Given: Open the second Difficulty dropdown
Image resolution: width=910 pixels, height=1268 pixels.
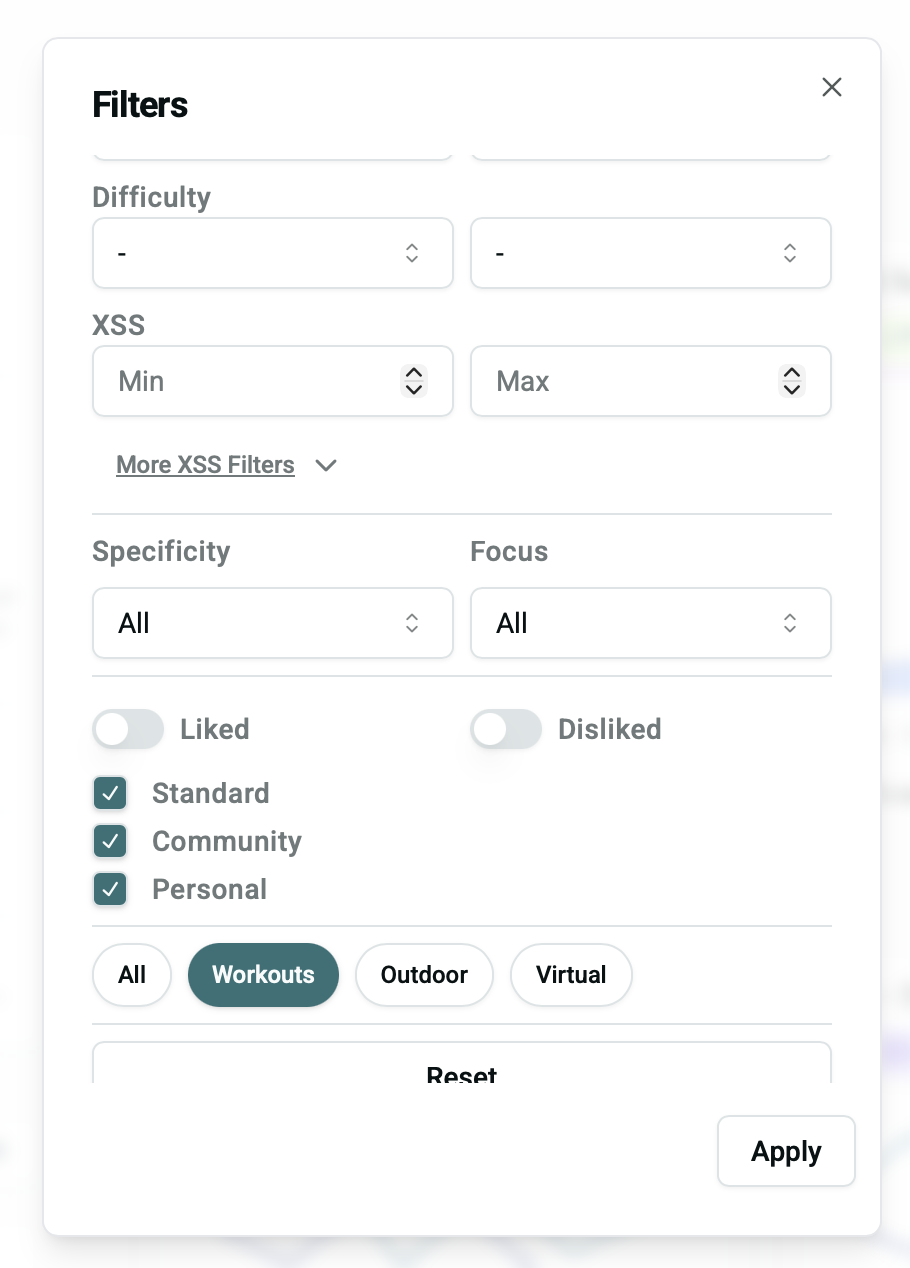Looking at the screenshot, I should pyautogui.click(x=650, y=253).
